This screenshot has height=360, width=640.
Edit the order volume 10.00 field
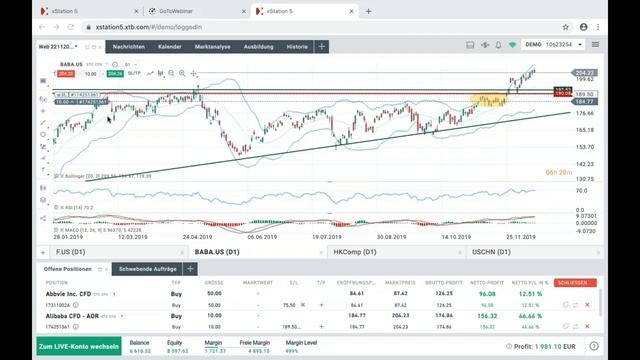(x=91, y=74)
